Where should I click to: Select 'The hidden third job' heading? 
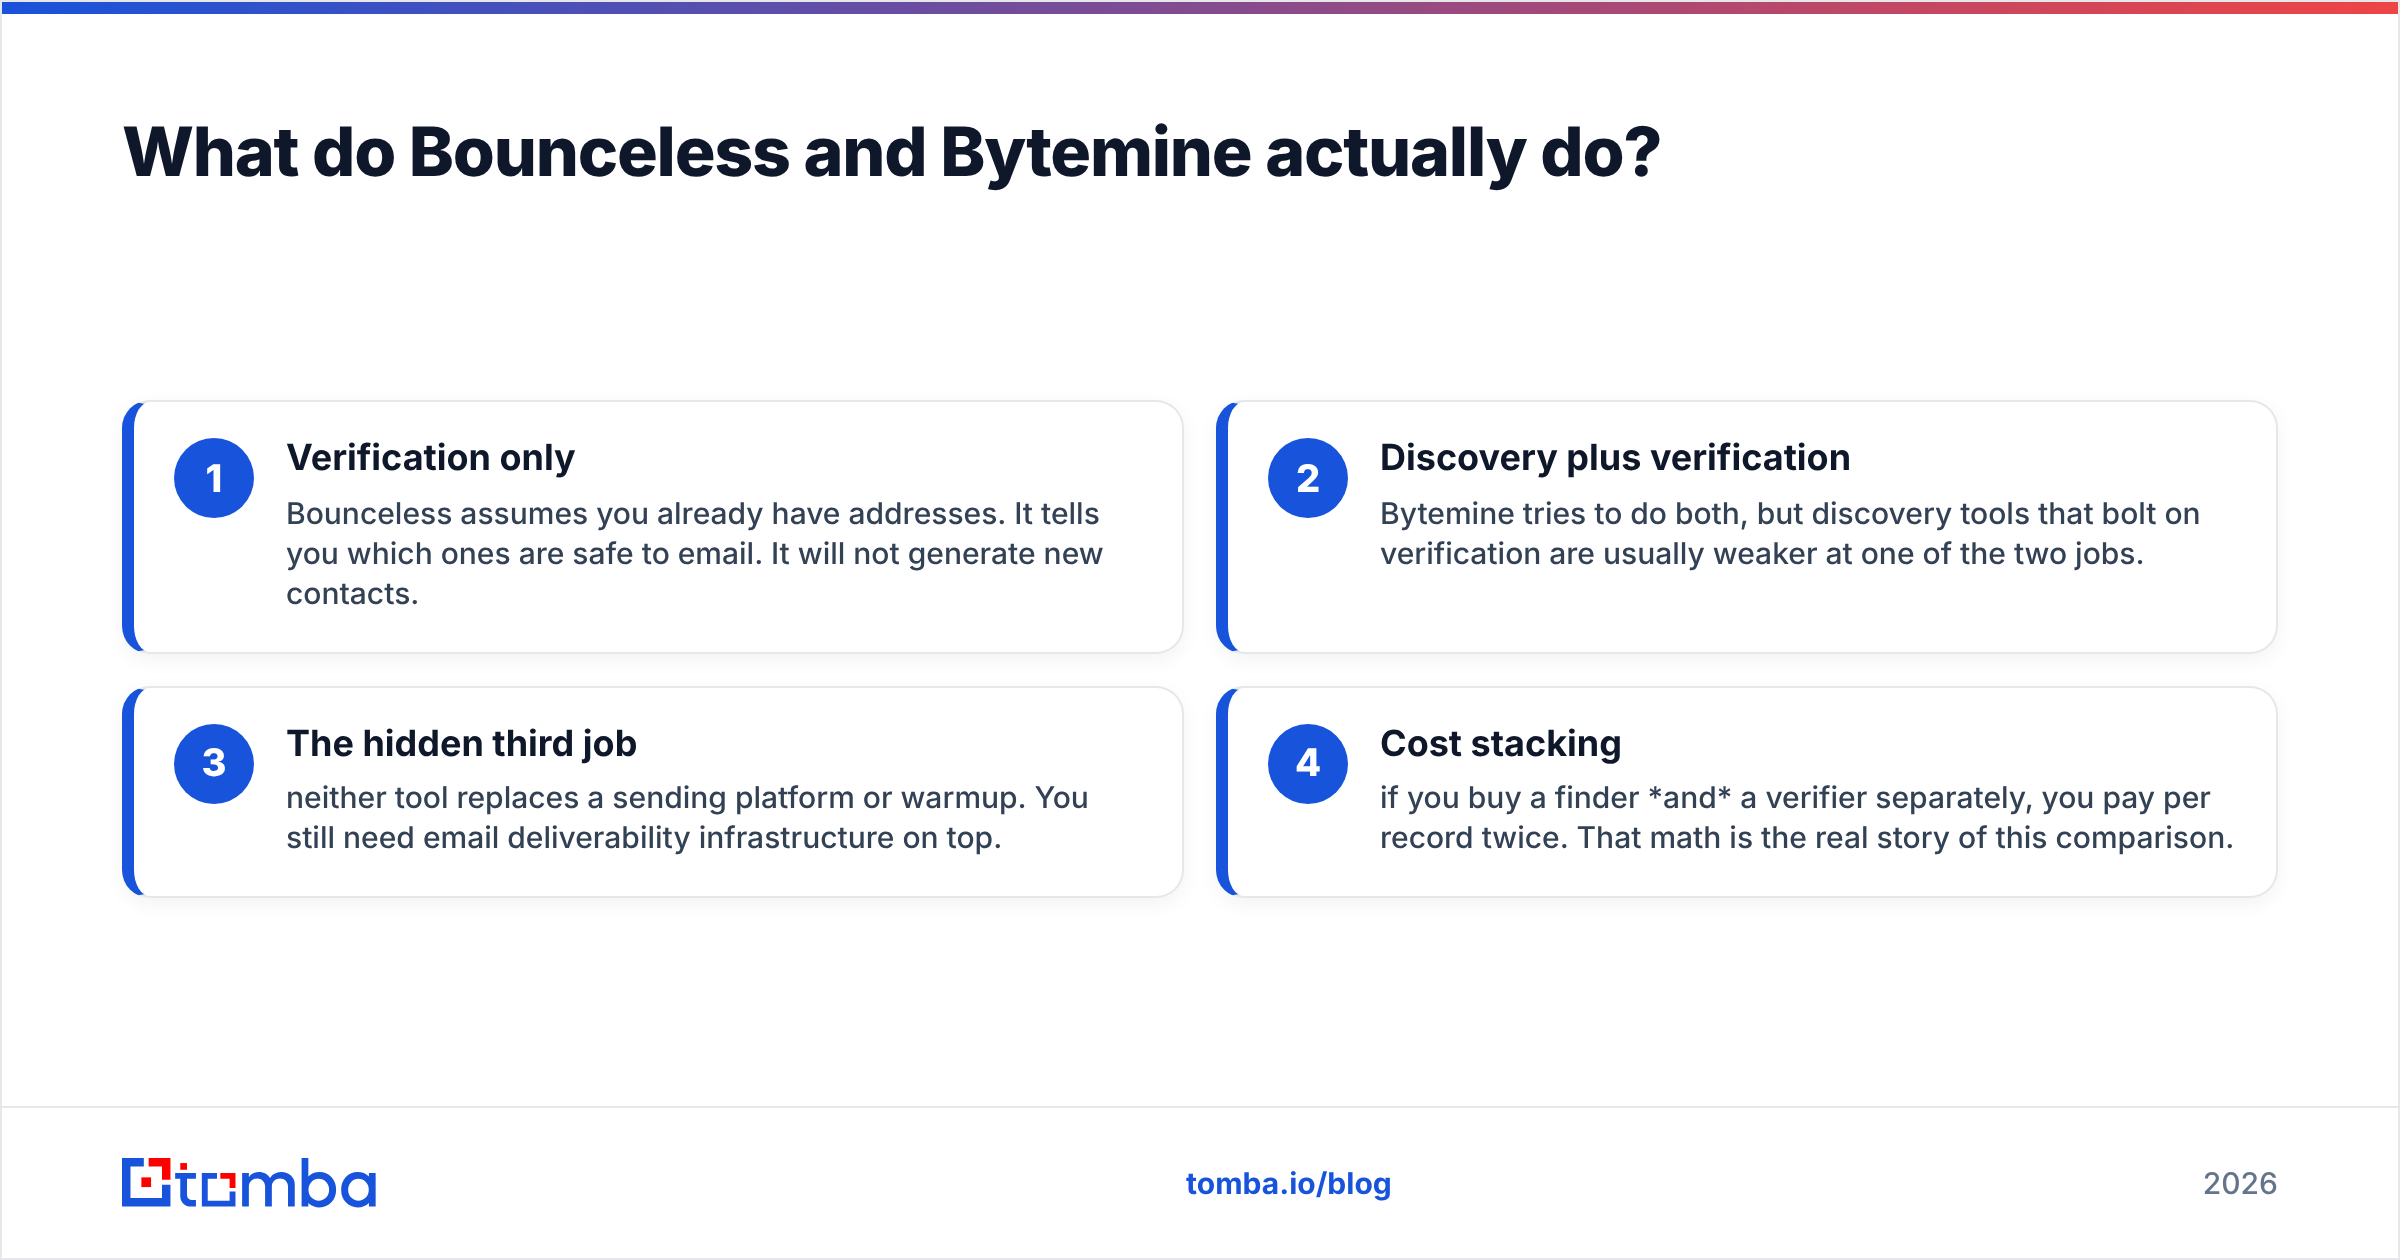(461, 744)
